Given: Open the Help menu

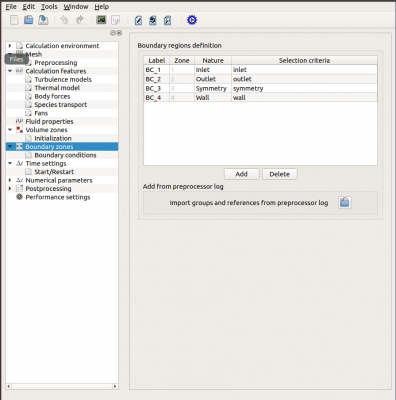Looking at the screenshot, I should tap(102, 7).
